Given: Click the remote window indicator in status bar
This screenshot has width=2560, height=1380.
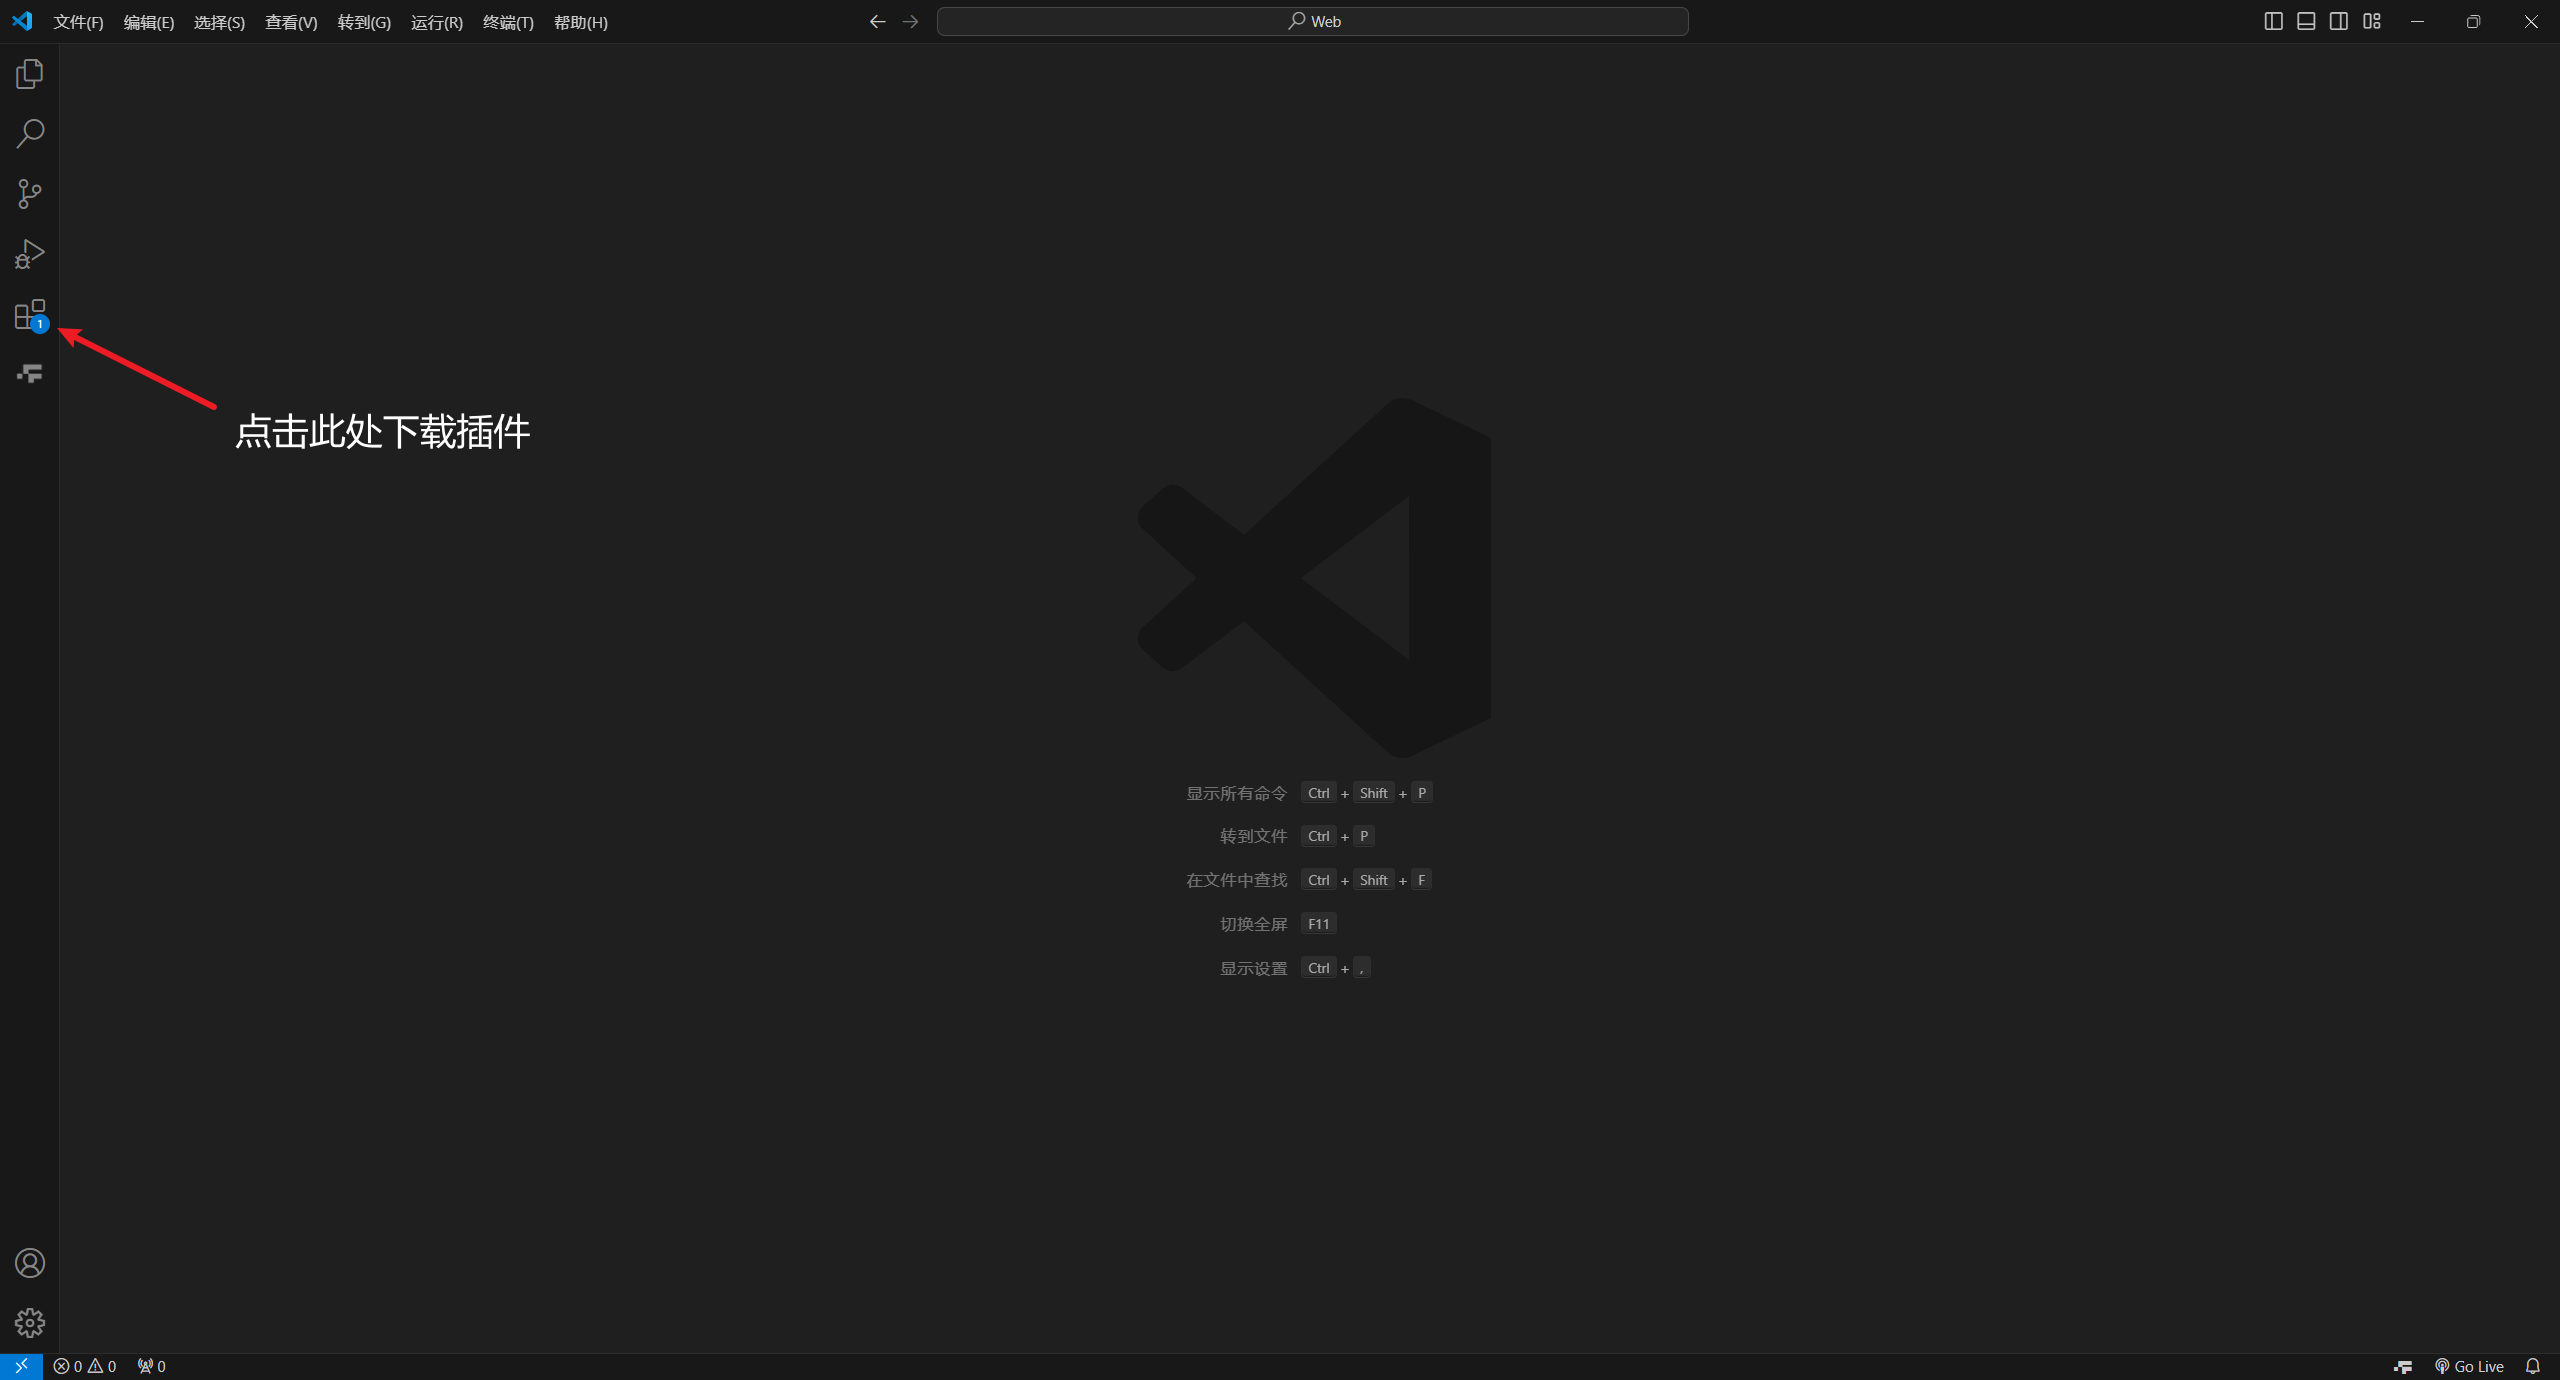Looking at the screenshot, I should (x=21, y=1366).
